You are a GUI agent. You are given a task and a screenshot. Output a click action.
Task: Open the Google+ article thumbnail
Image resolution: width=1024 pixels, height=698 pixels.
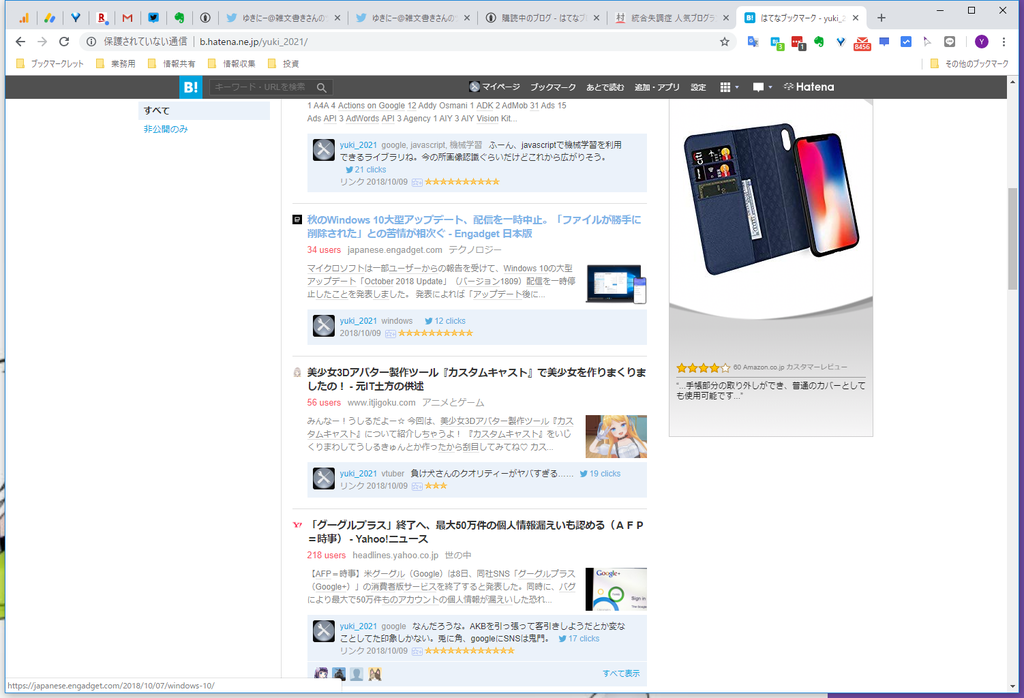coord(616,589)
